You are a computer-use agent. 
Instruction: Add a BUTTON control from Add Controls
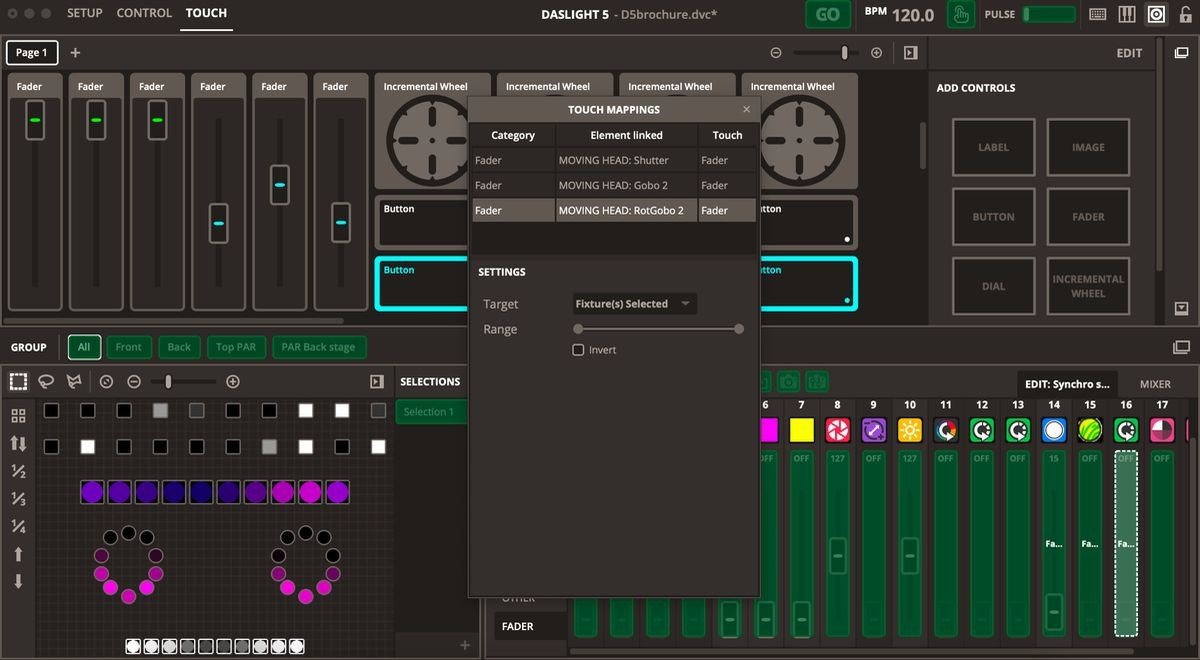coord(993,216)
